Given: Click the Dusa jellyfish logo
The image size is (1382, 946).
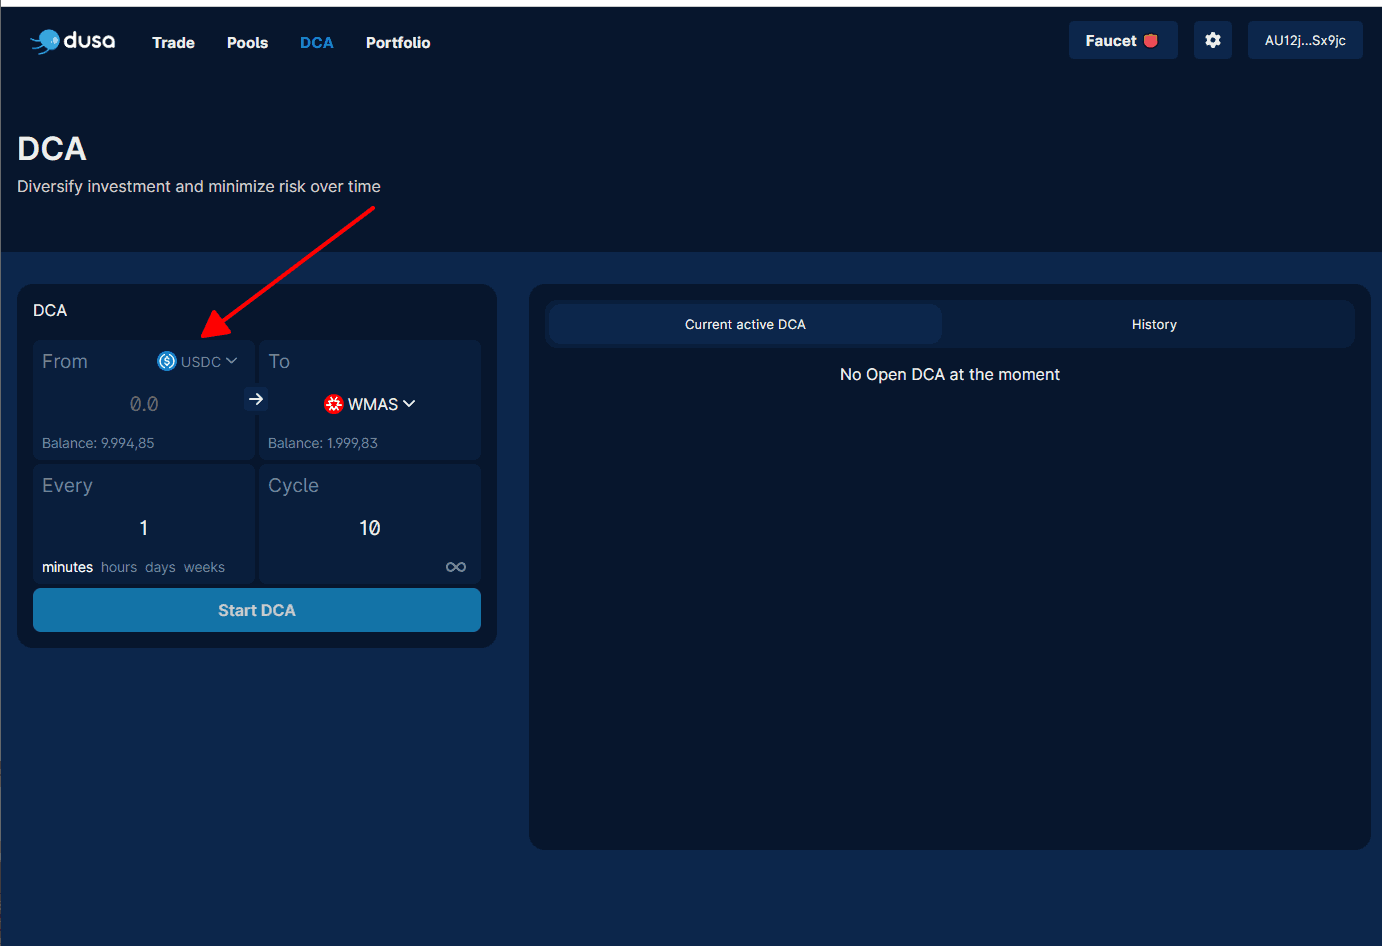Looking at the screenshot, I should coord(73,41).
